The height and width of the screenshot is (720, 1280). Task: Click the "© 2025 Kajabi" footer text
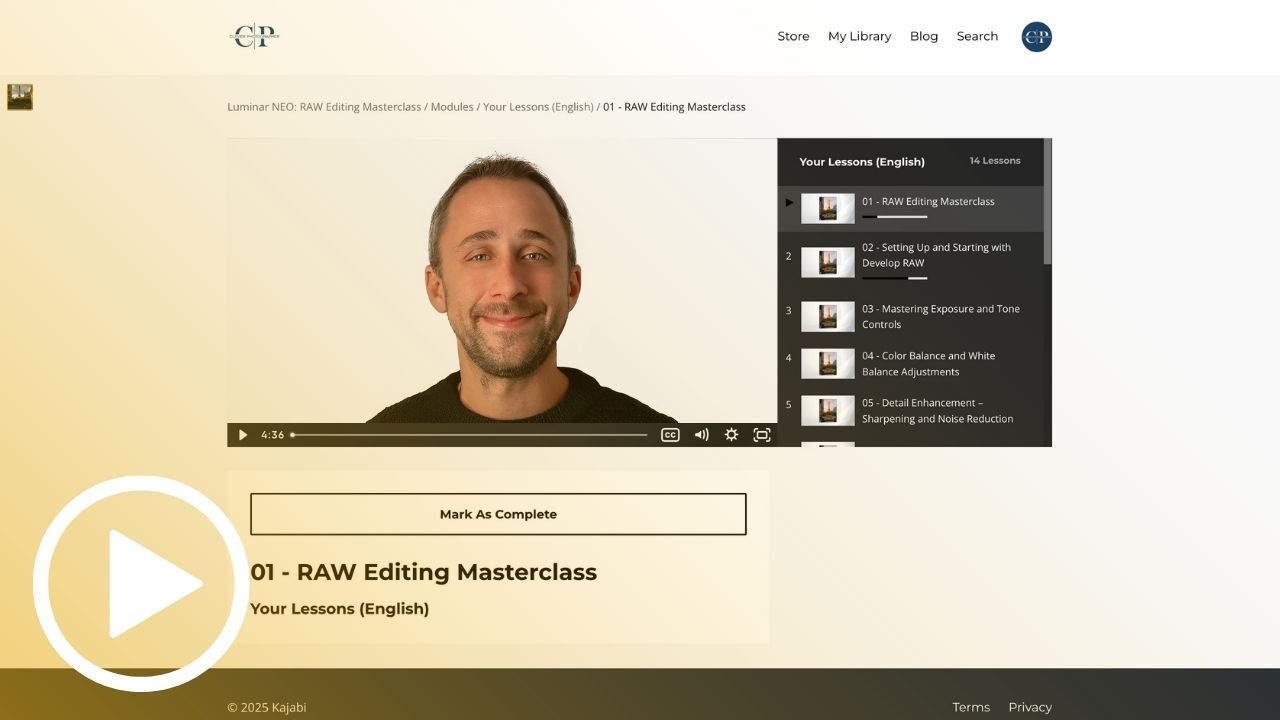click(267, 708)
